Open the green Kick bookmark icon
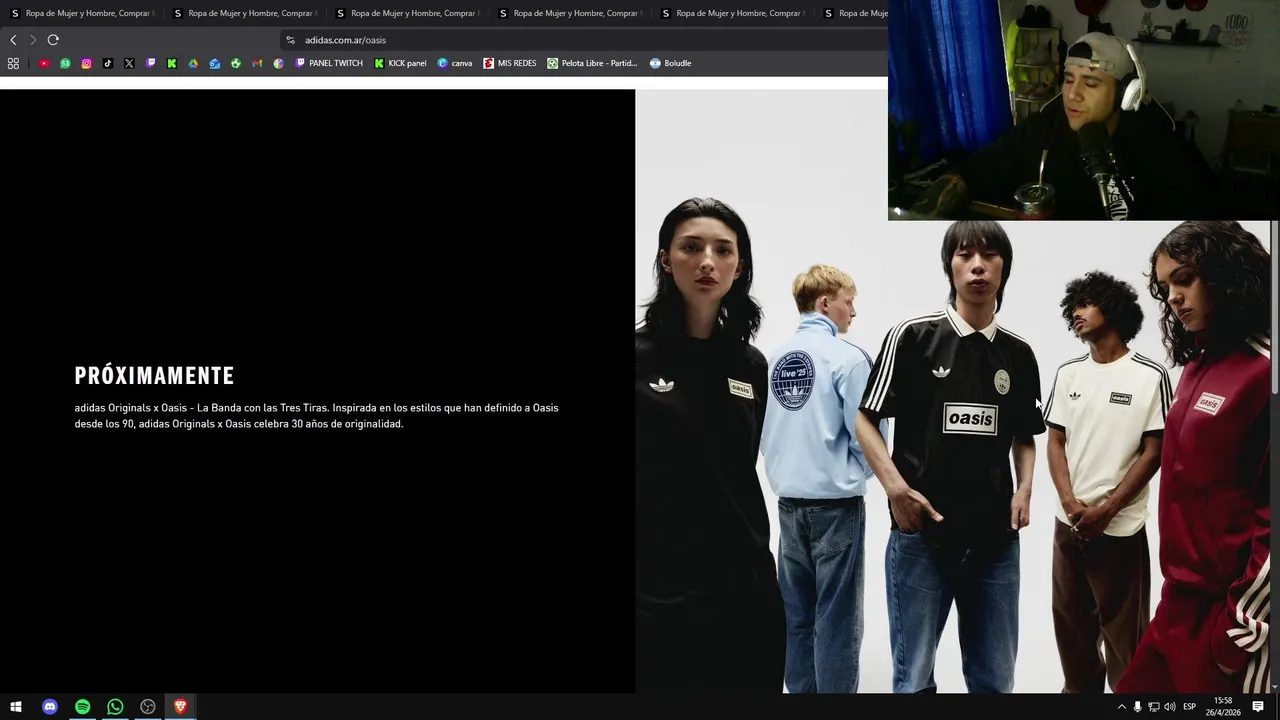This screenshot has width=1280, height=720. coord(172,63)
